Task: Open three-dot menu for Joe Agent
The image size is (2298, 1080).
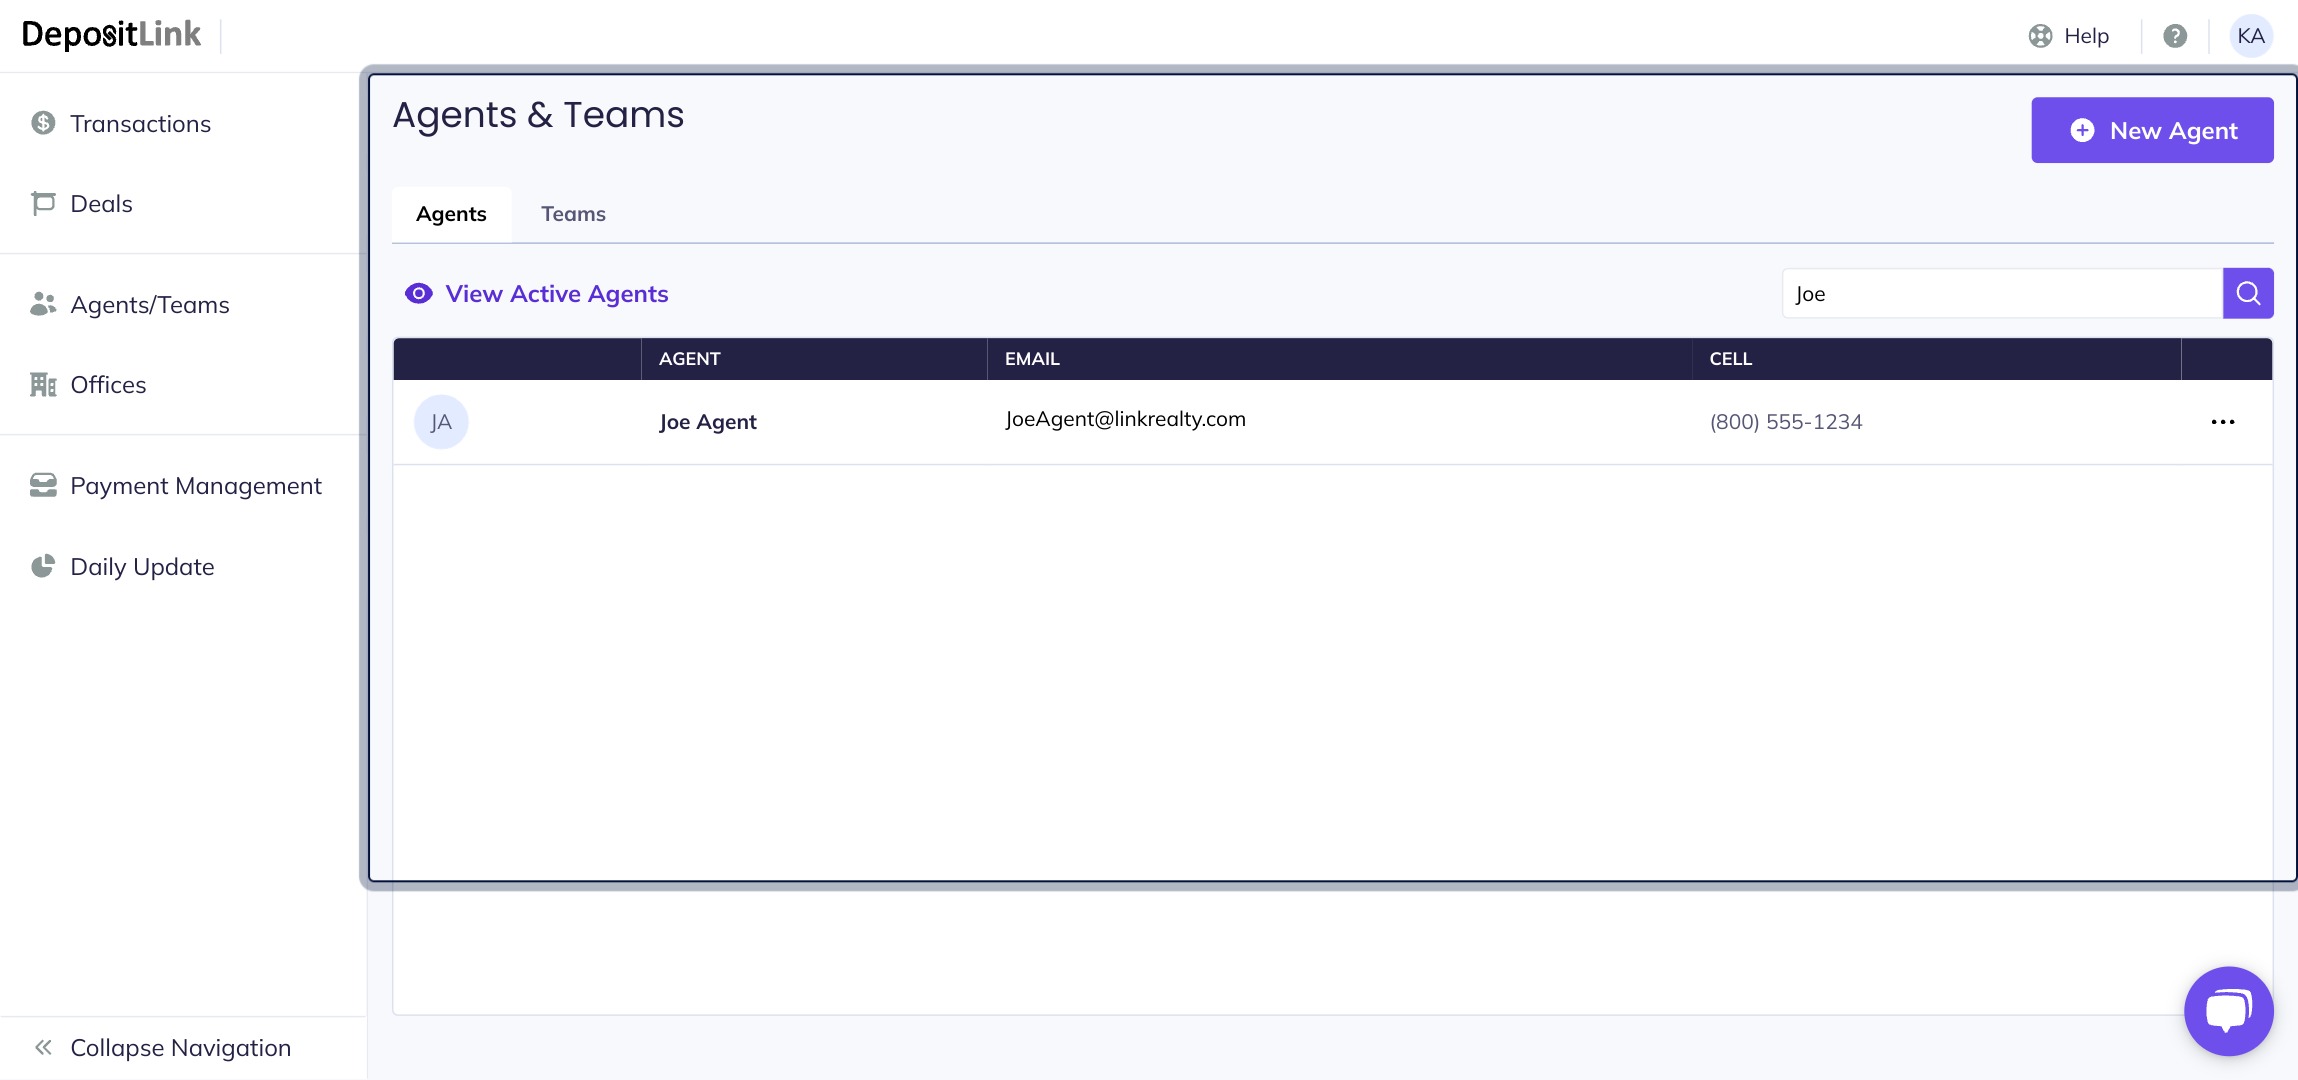Action: [x=2222, y=422]
